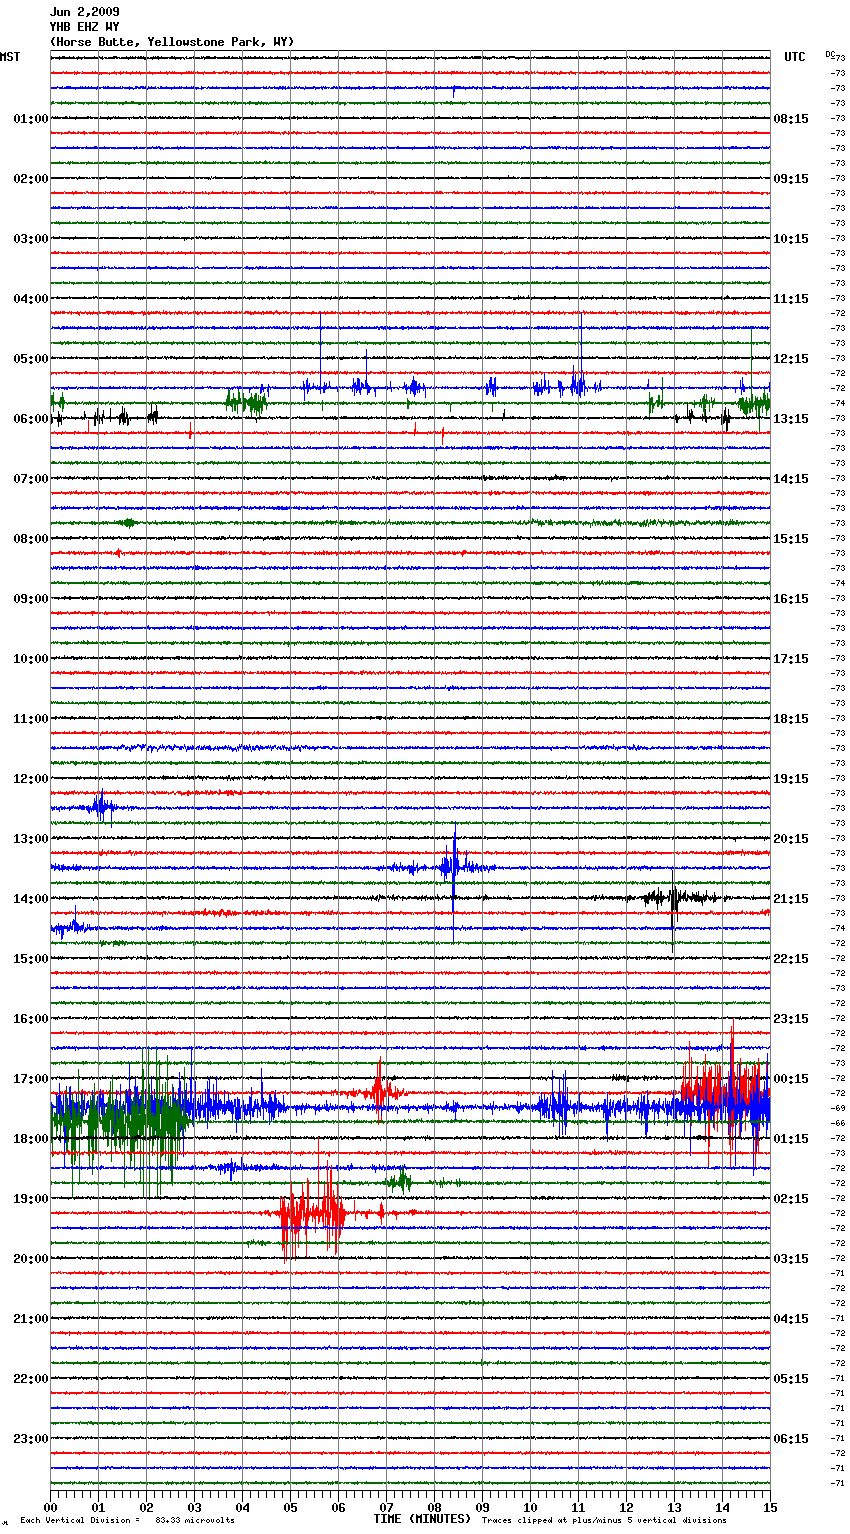Viewport: 850px width, 1534px height.
Task: Select the 16:00 MST hour label
Action: point(31,1019)
